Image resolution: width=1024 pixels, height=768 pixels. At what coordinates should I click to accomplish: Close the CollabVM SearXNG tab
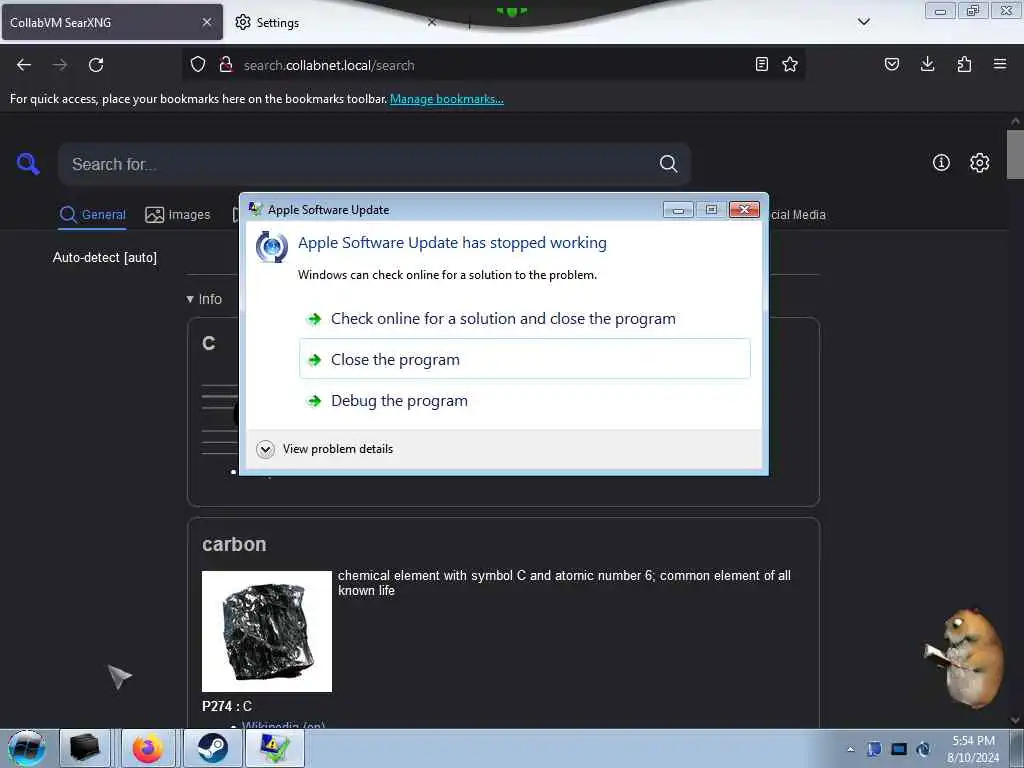coord(207,22)
